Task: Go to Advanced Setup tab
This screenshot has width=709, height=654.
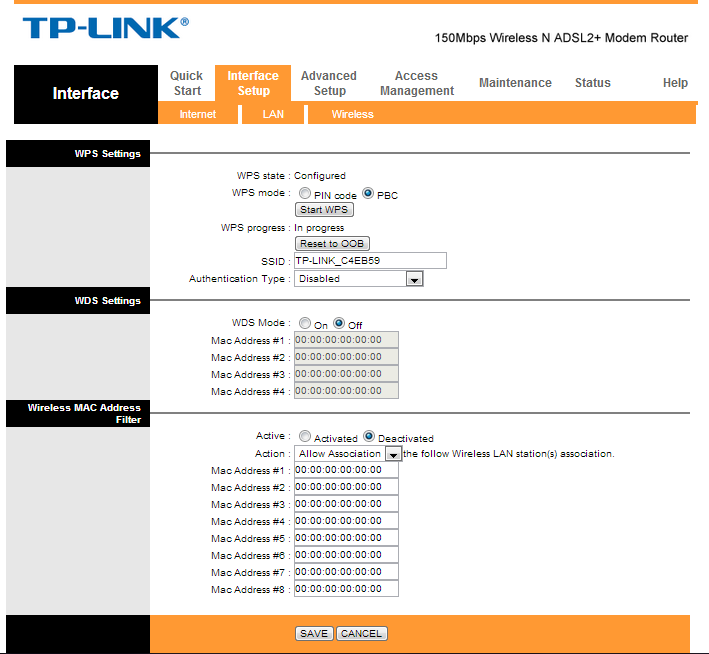Action: tap(329, 83)
